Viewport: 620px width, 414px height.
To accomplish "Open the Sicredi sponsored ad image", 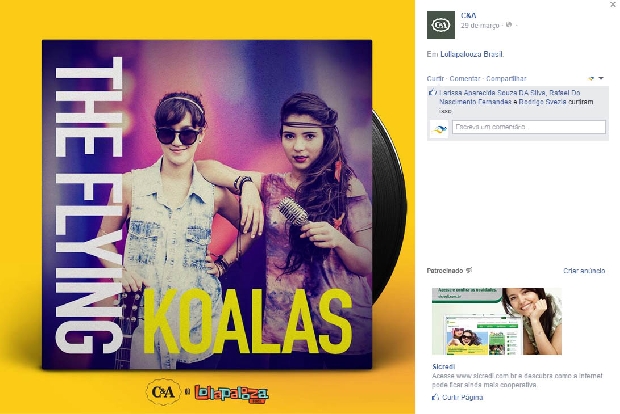I will [x=497, y=321].
